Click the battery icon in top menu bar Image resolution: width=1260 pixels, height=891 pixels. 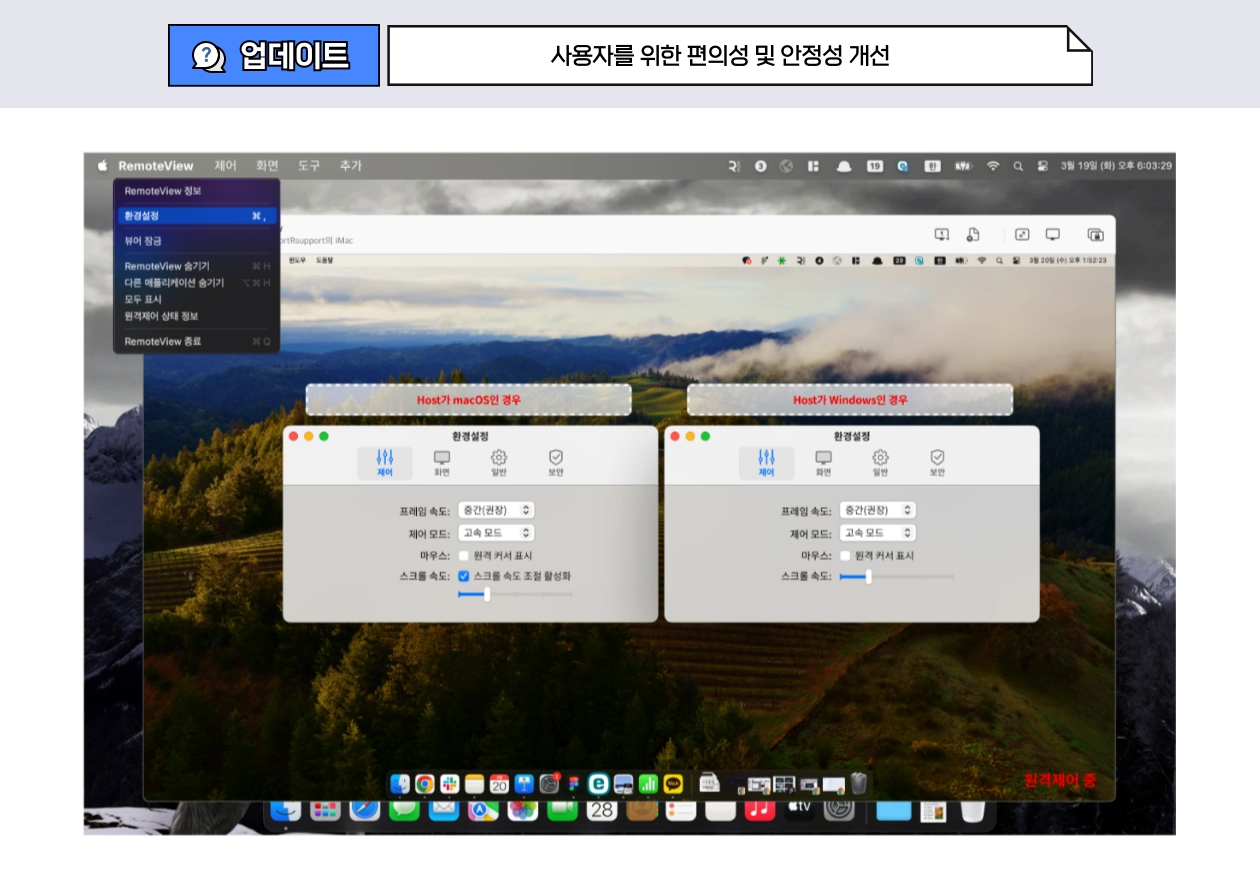[x=964, y=166]
